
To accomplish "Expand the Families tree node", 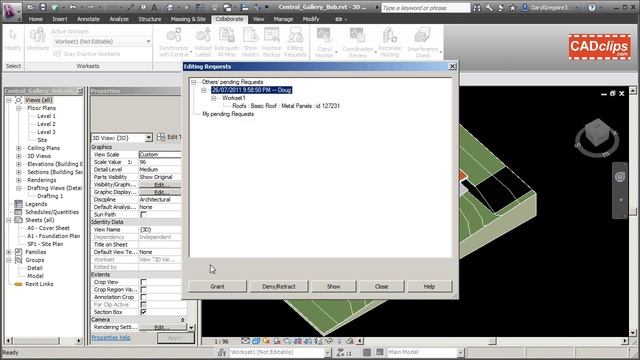I will point(9,252).
